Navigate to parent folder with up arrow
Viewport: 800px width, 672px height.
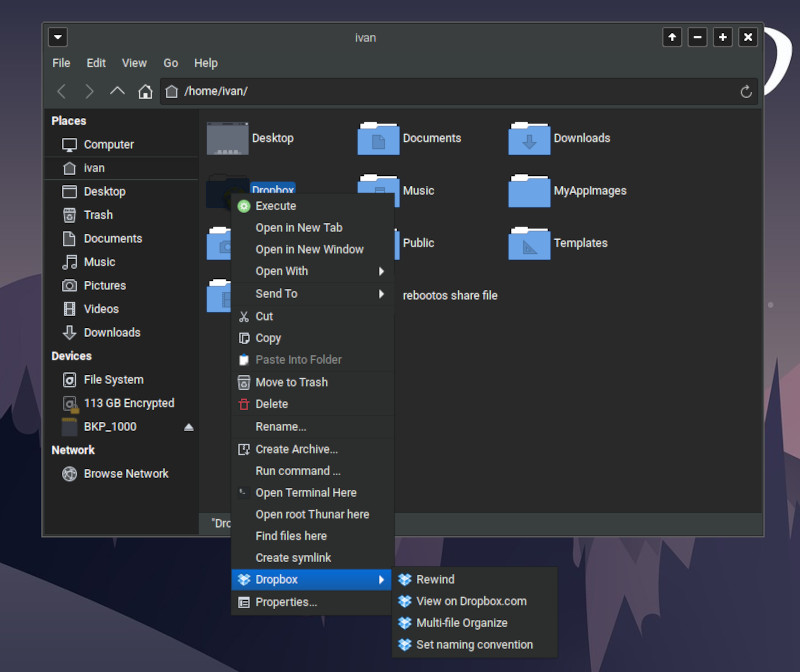coord(117,91)
